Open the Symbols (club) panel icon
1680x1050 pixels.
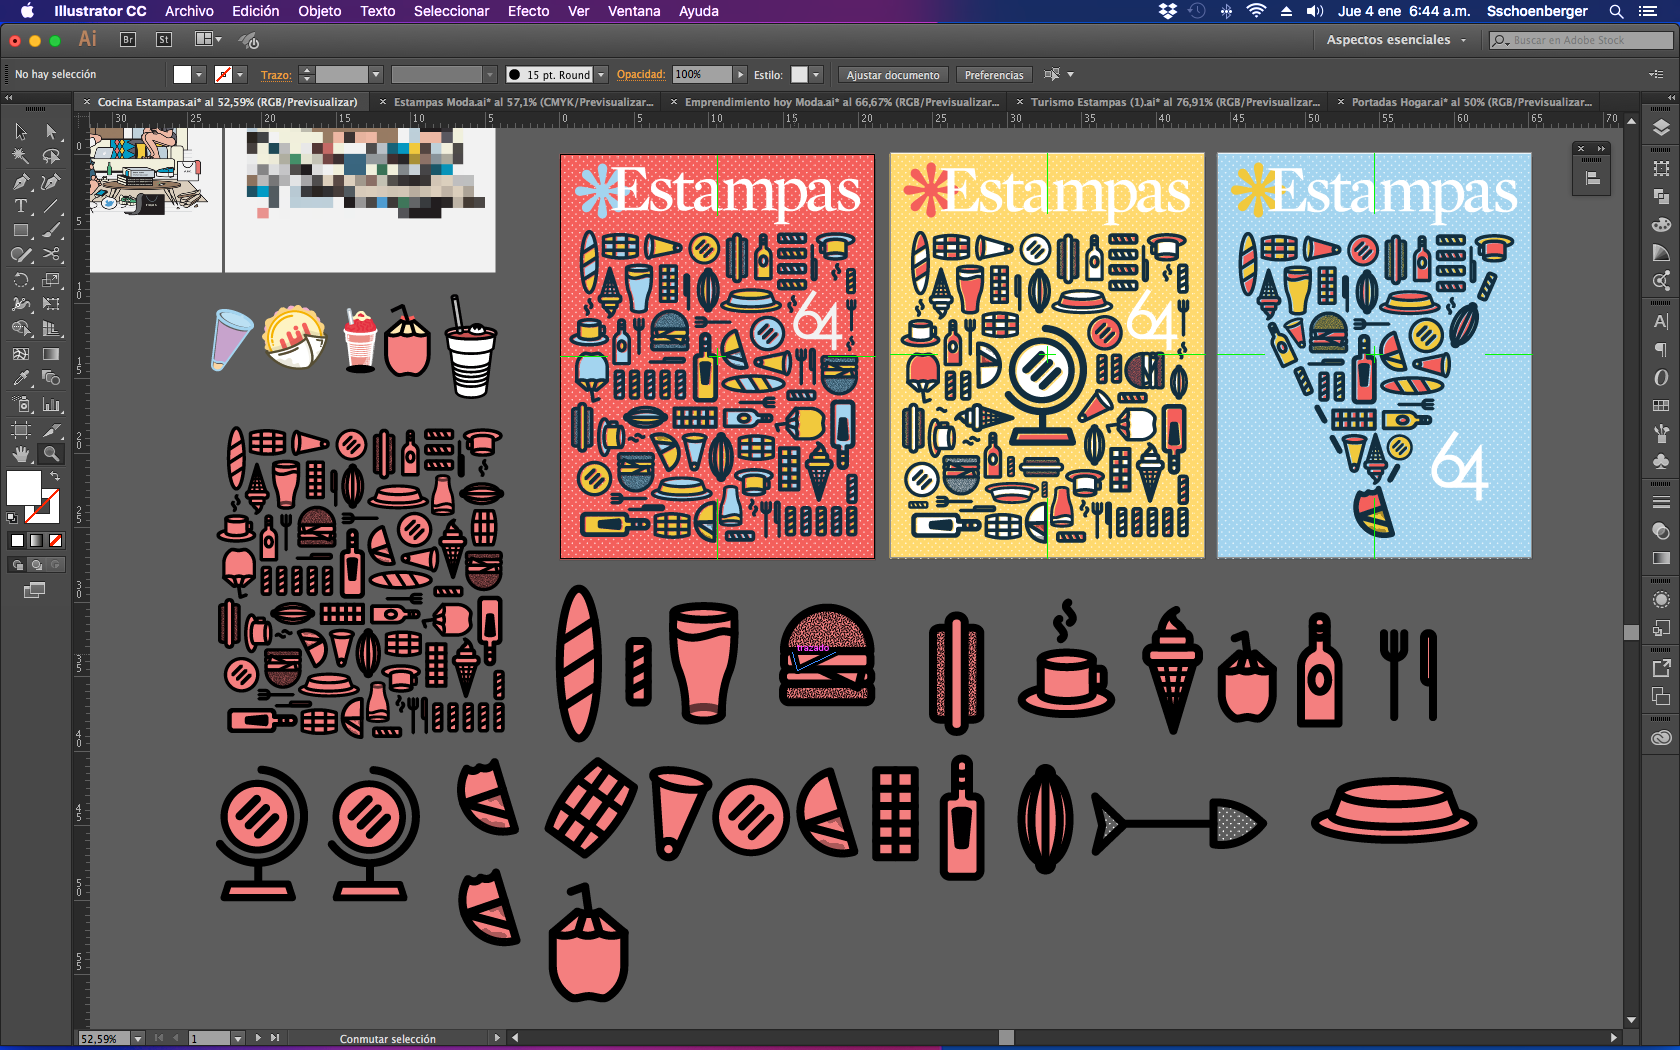(x=1661, y=462)
